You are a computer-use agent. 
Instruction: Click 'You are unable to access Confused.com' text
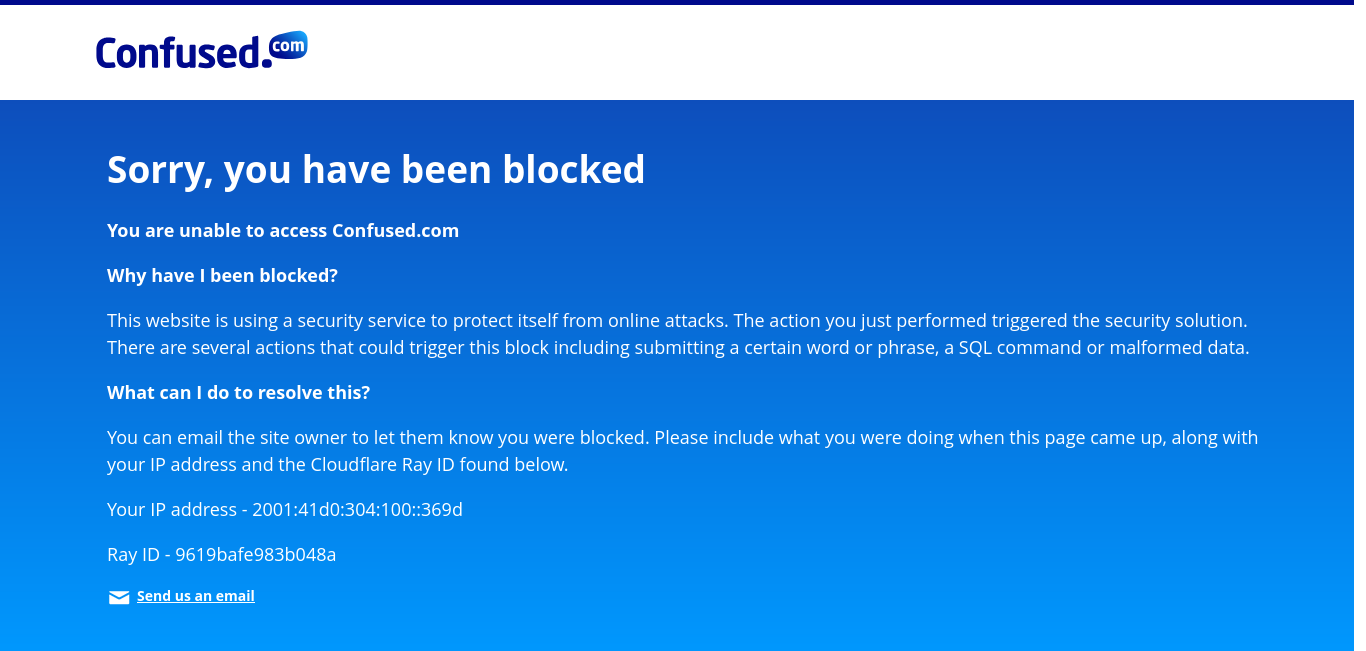283,231
